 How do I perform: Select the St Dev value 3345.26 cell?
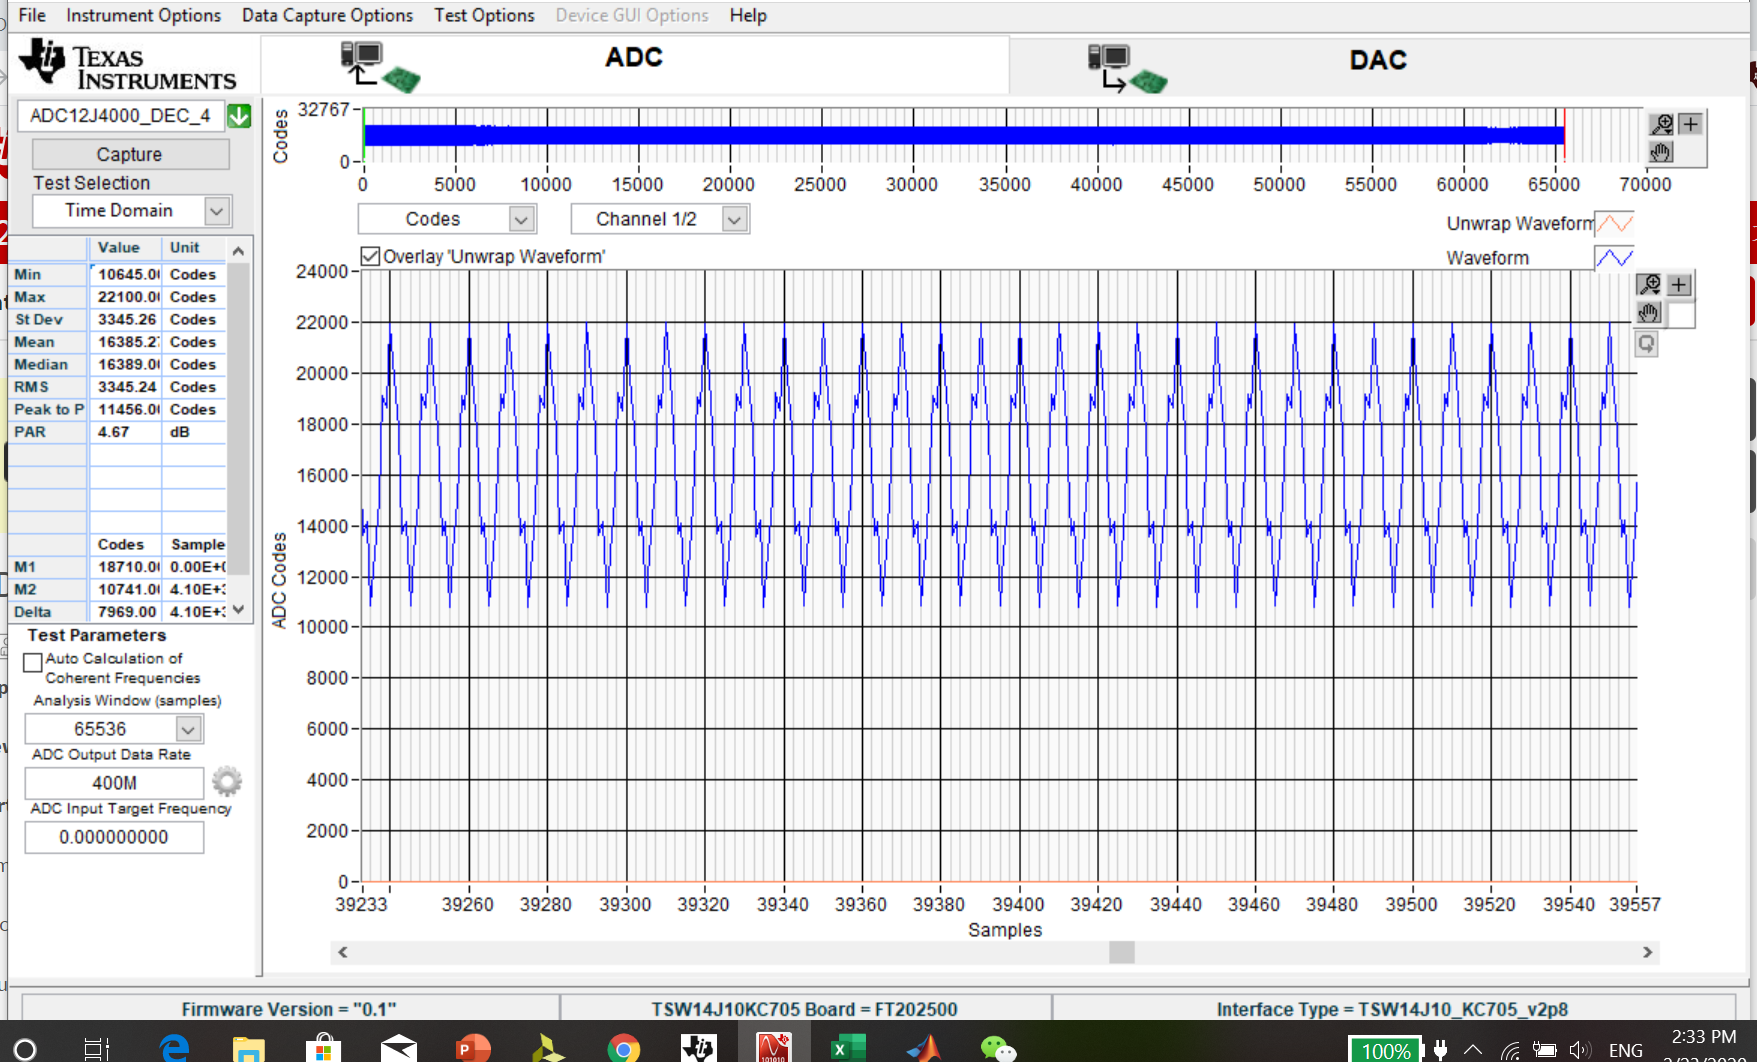pos(127,319)
